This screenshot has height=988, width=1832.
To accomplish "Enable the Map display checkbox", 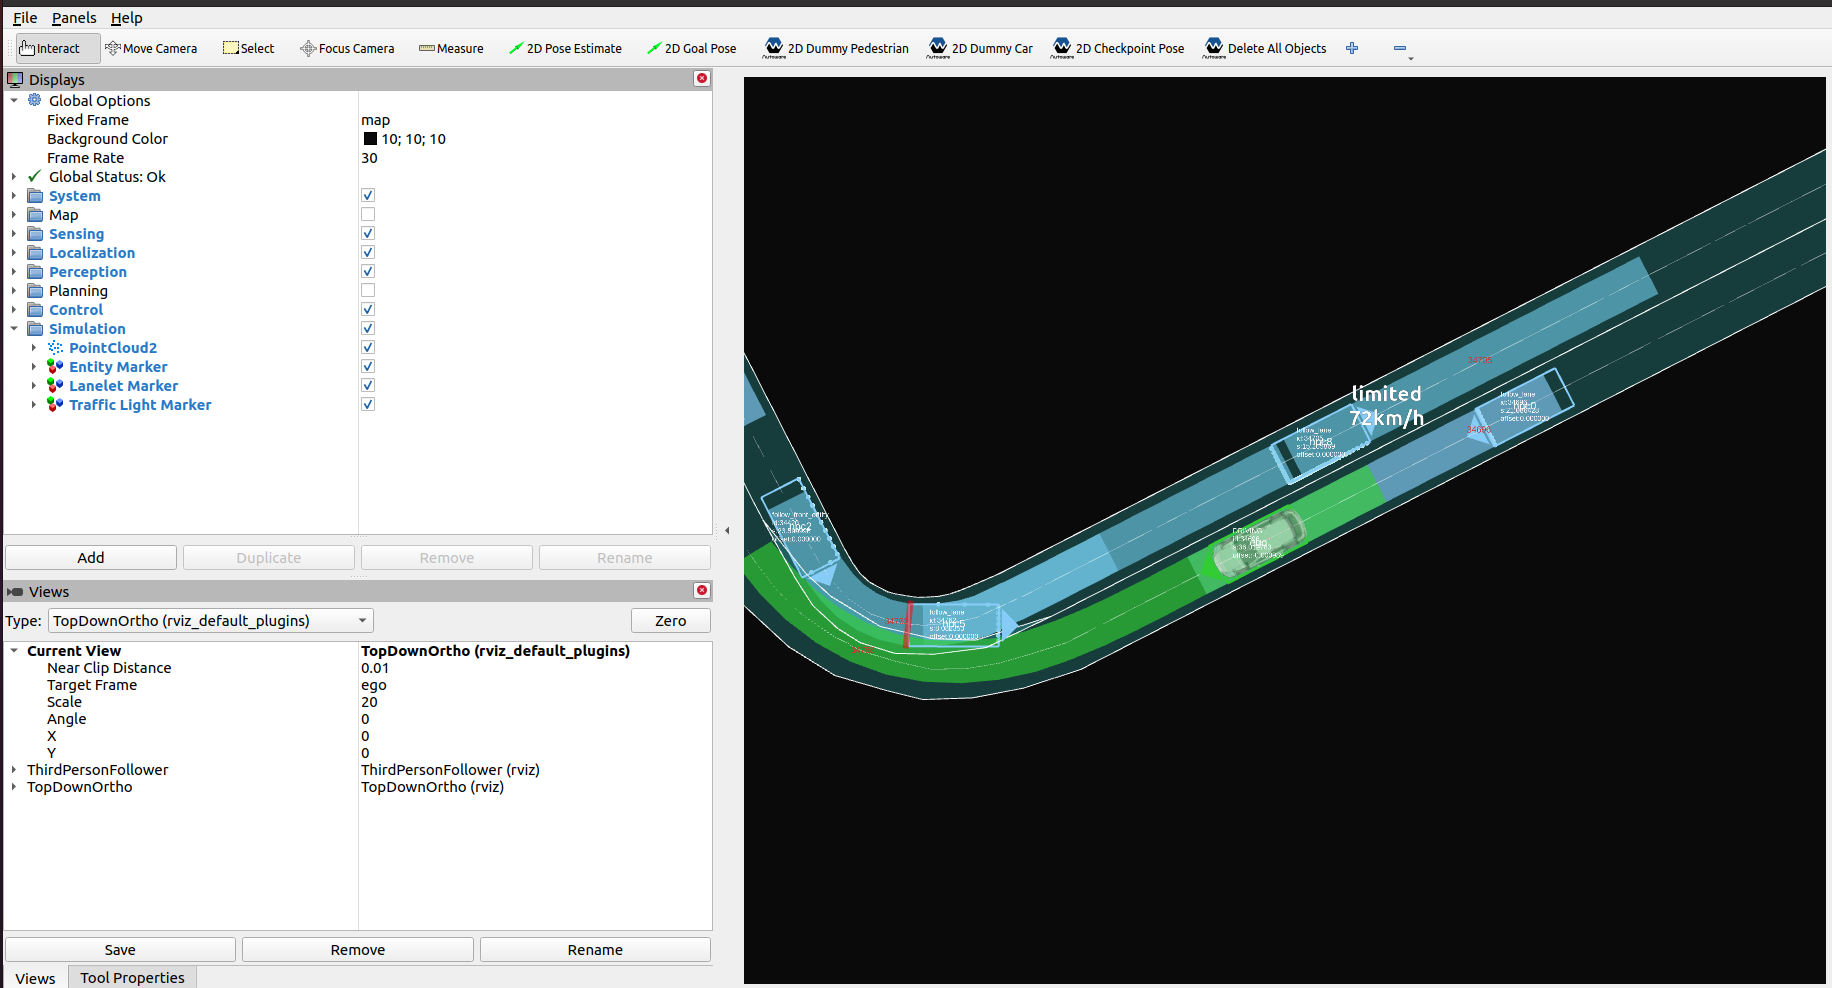I will tap(368, 215).
